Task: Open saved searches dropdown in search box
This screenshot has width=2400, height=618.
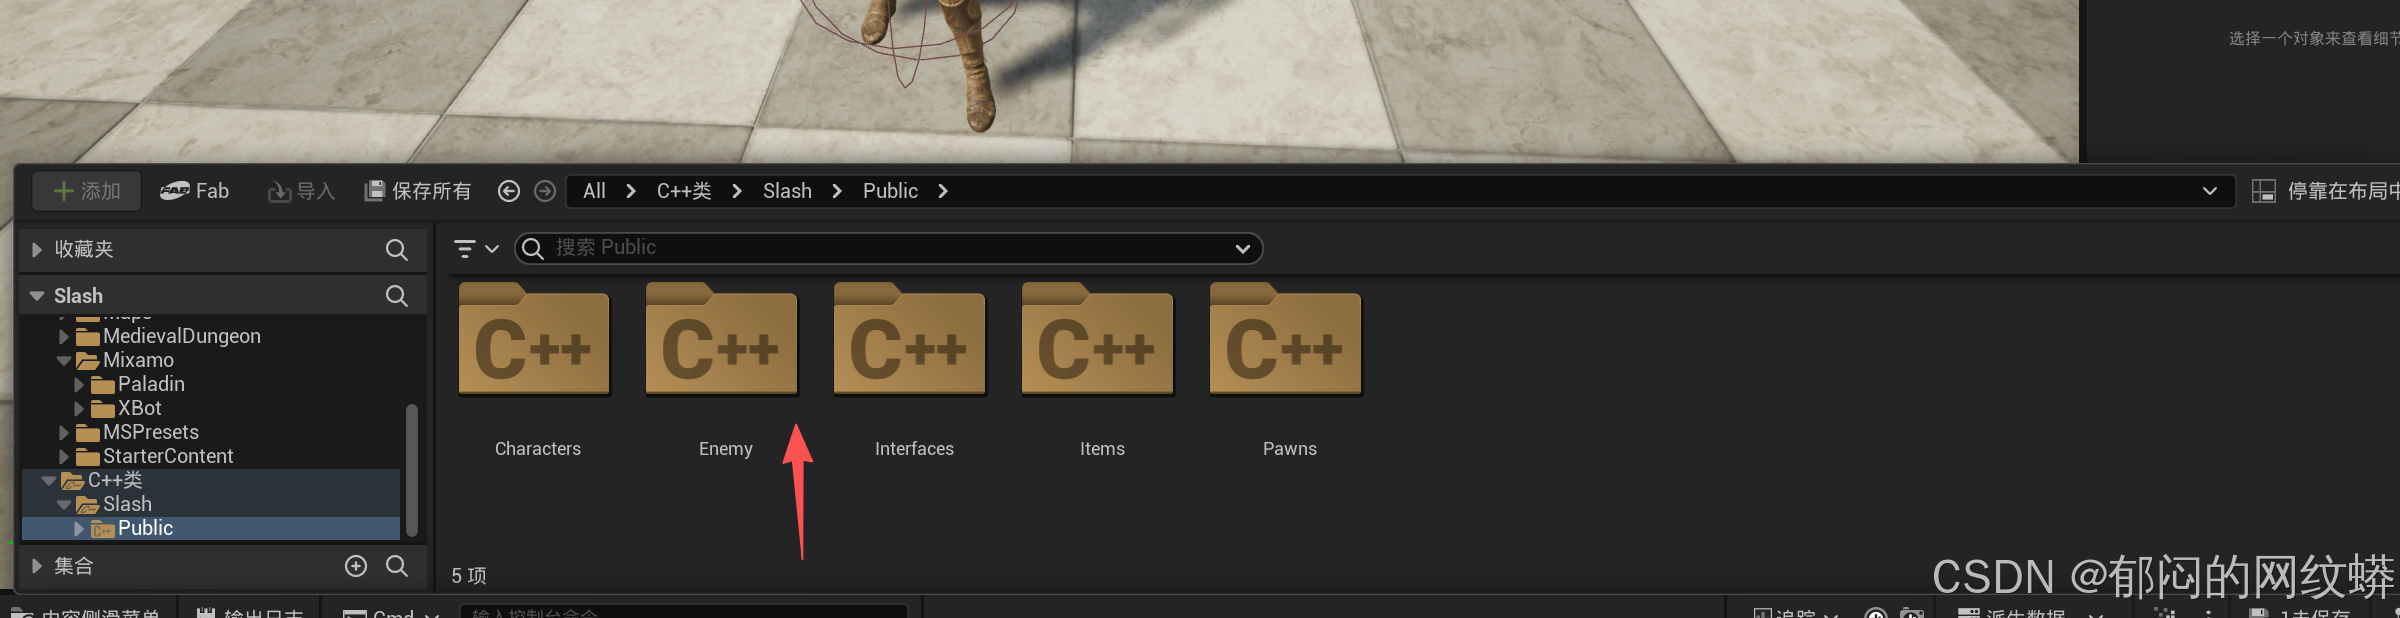Action: [x=1243, y=249]
